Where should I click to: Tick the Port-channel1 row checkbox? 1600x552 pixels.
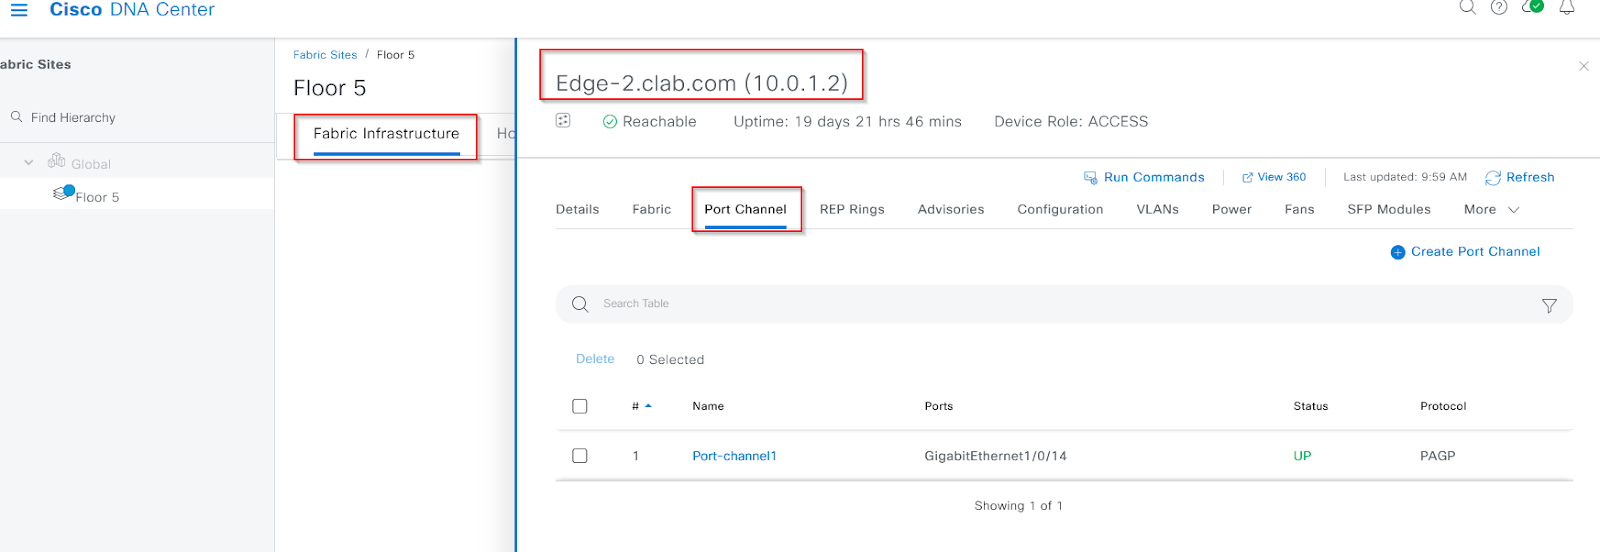click(x=580, y=456)
